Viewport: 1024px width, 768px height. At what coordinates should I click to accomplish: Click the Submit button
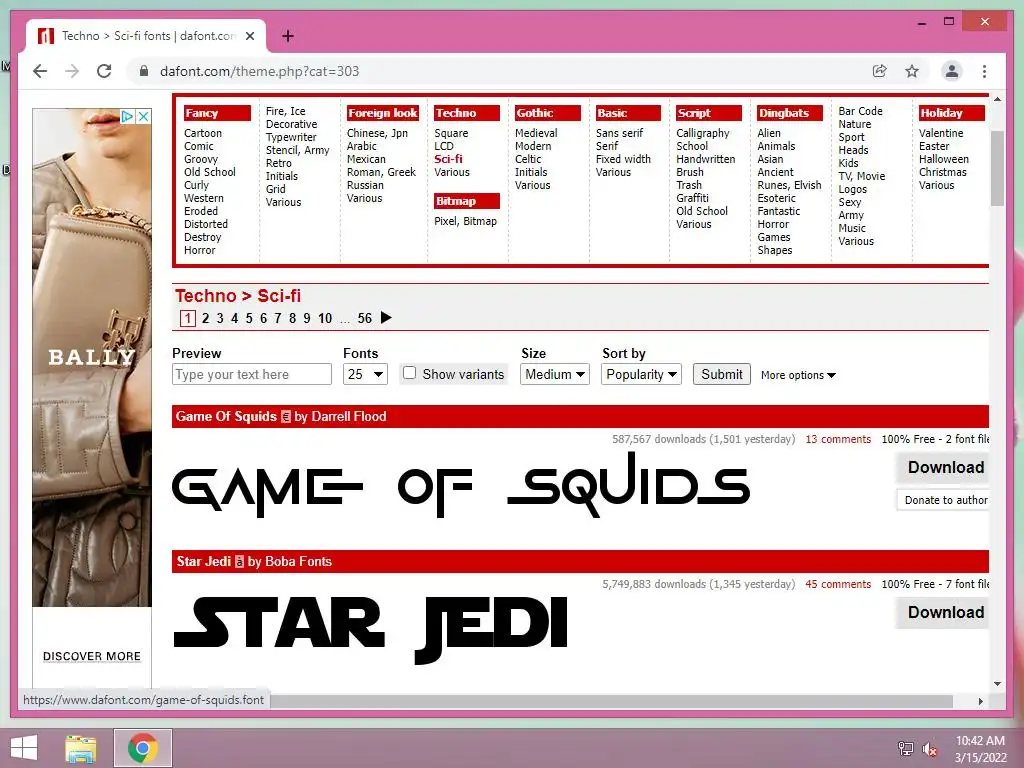[x=722, y=374]
